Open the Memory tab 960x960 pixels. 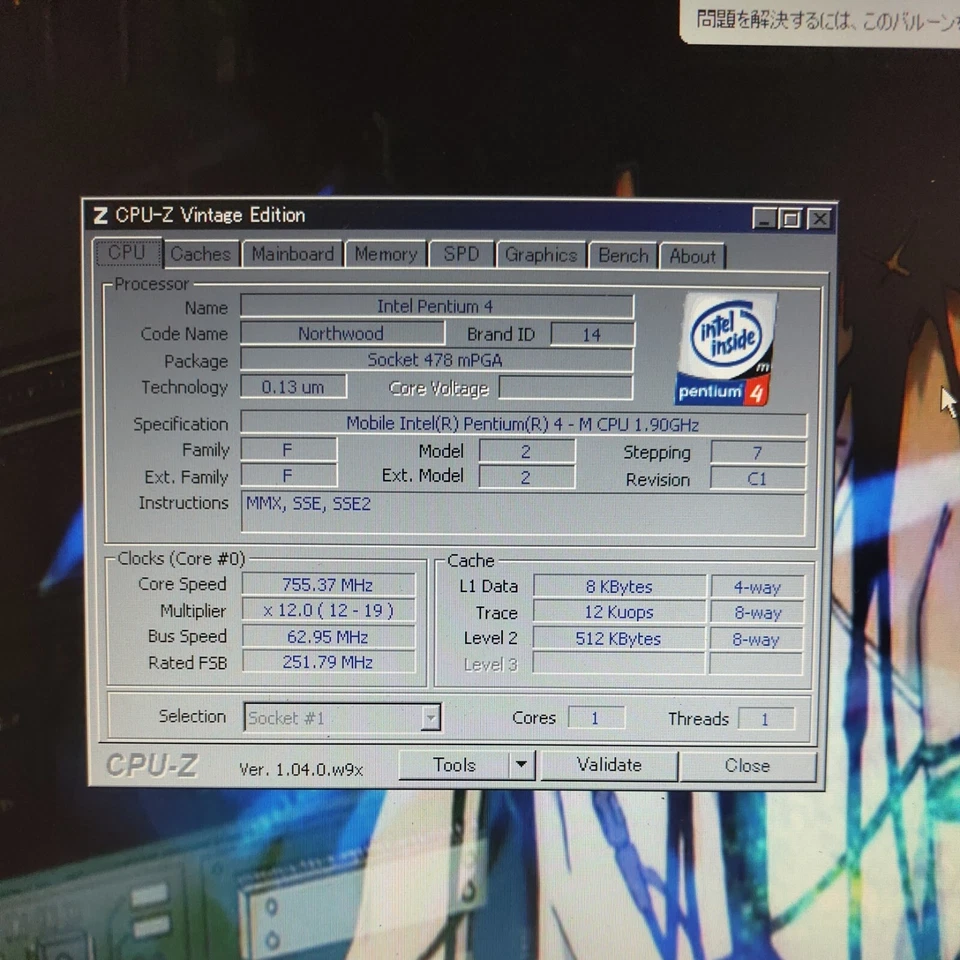click(386, 254)
